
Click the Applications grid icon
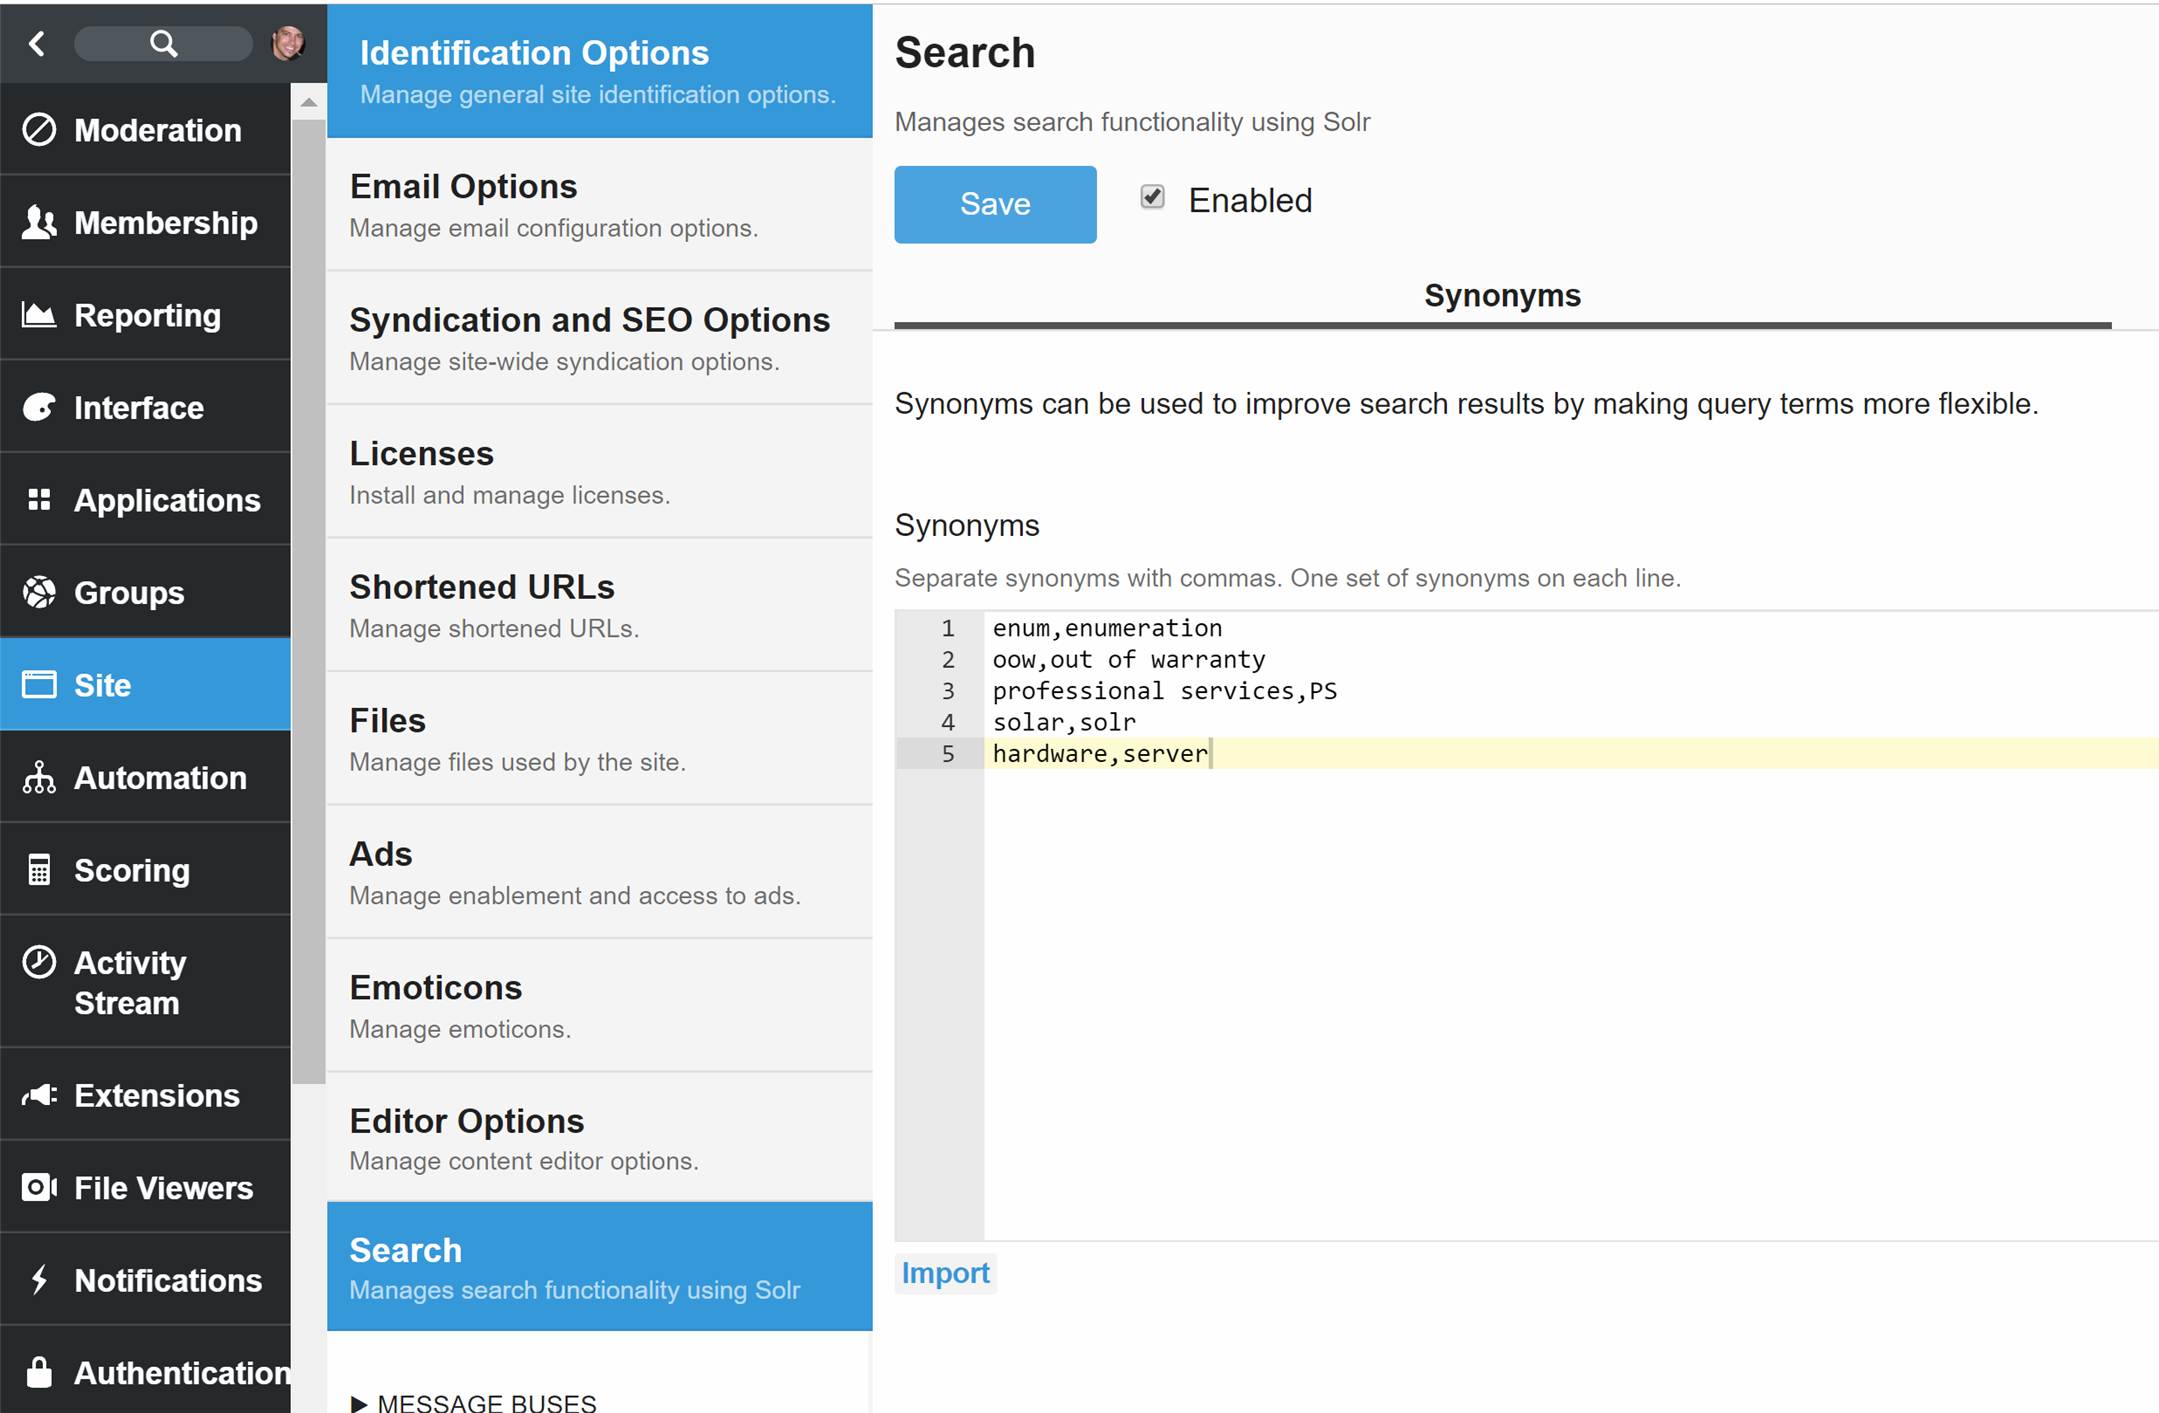[x=39, y=500]
